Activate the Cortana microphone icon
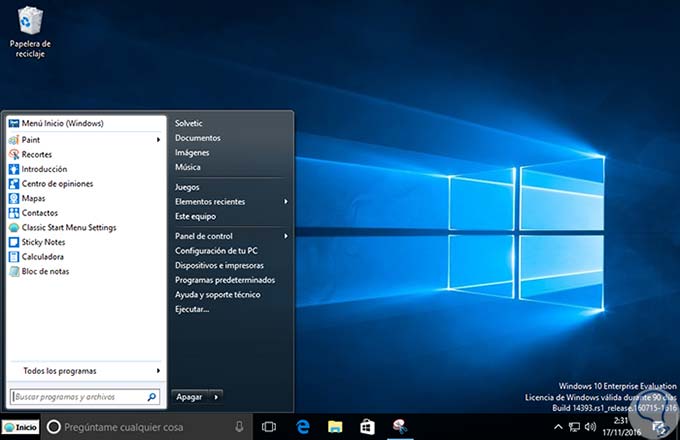 (239, 427)
